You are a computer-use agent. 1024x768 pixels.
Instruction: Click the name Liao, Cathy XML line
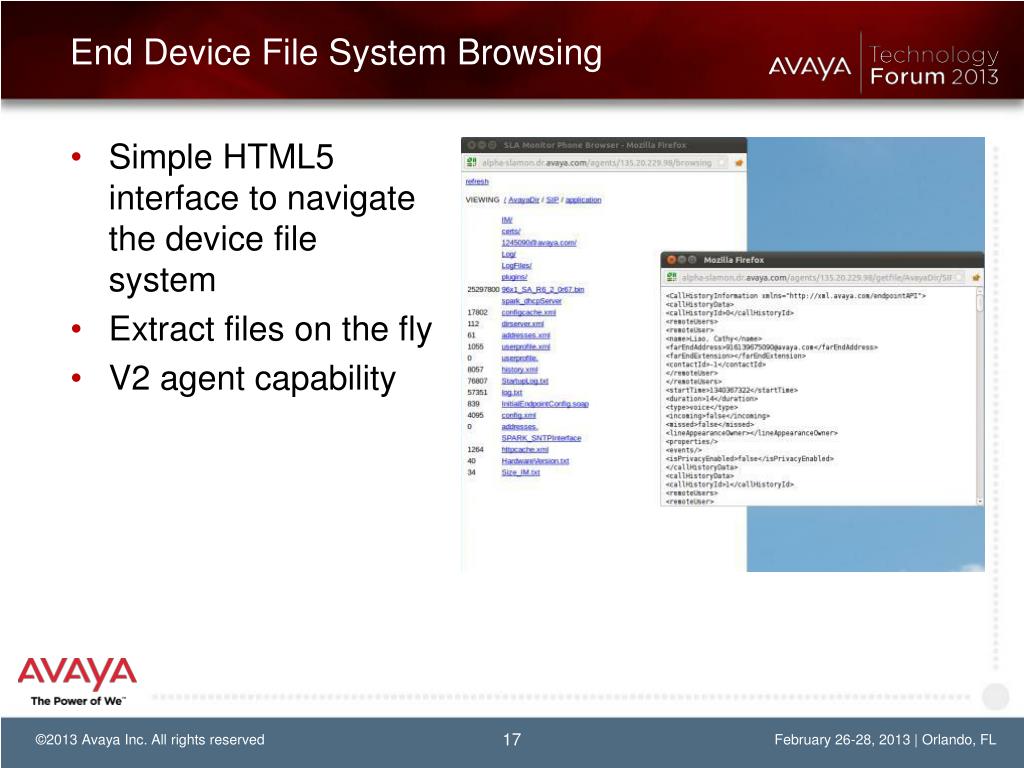coord(714,339)
